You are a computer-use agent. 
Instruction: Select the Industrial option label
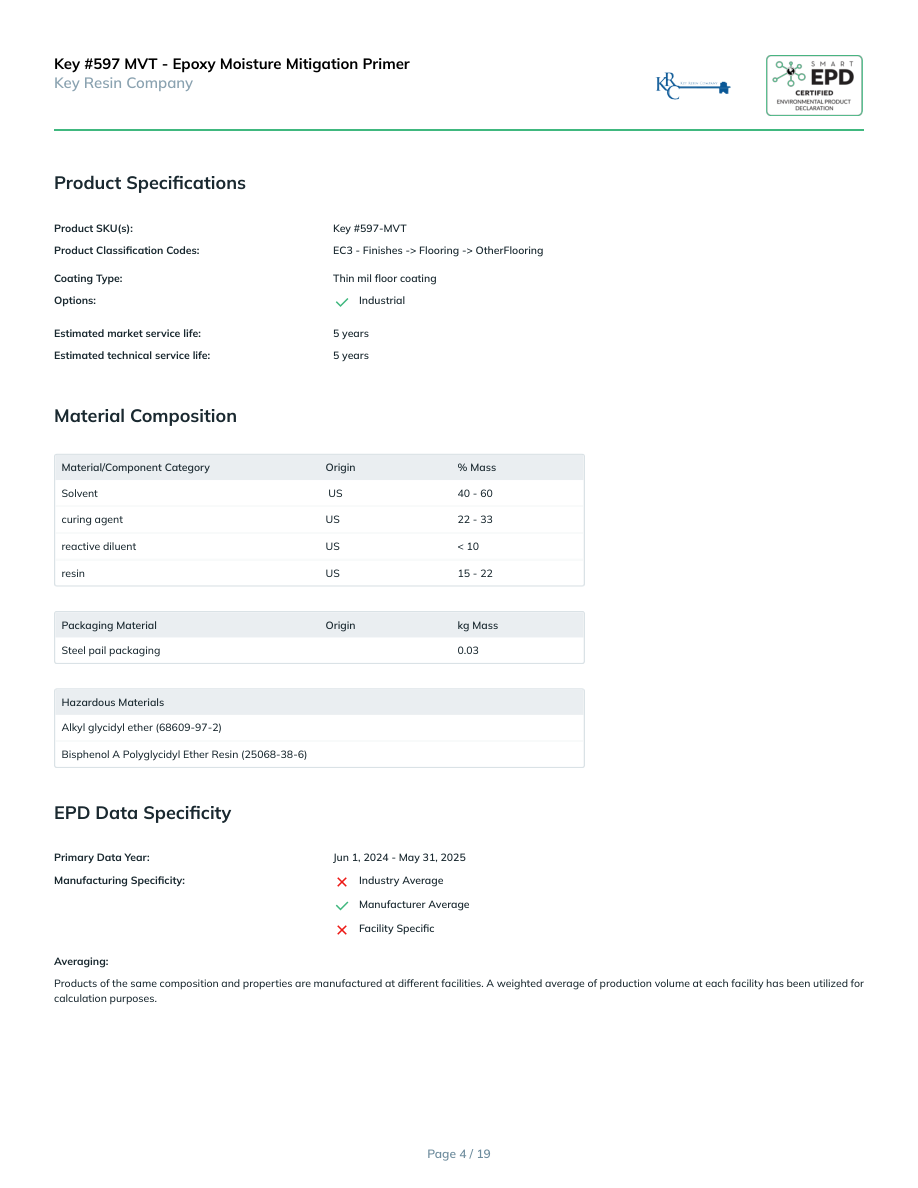coord(382,301)
